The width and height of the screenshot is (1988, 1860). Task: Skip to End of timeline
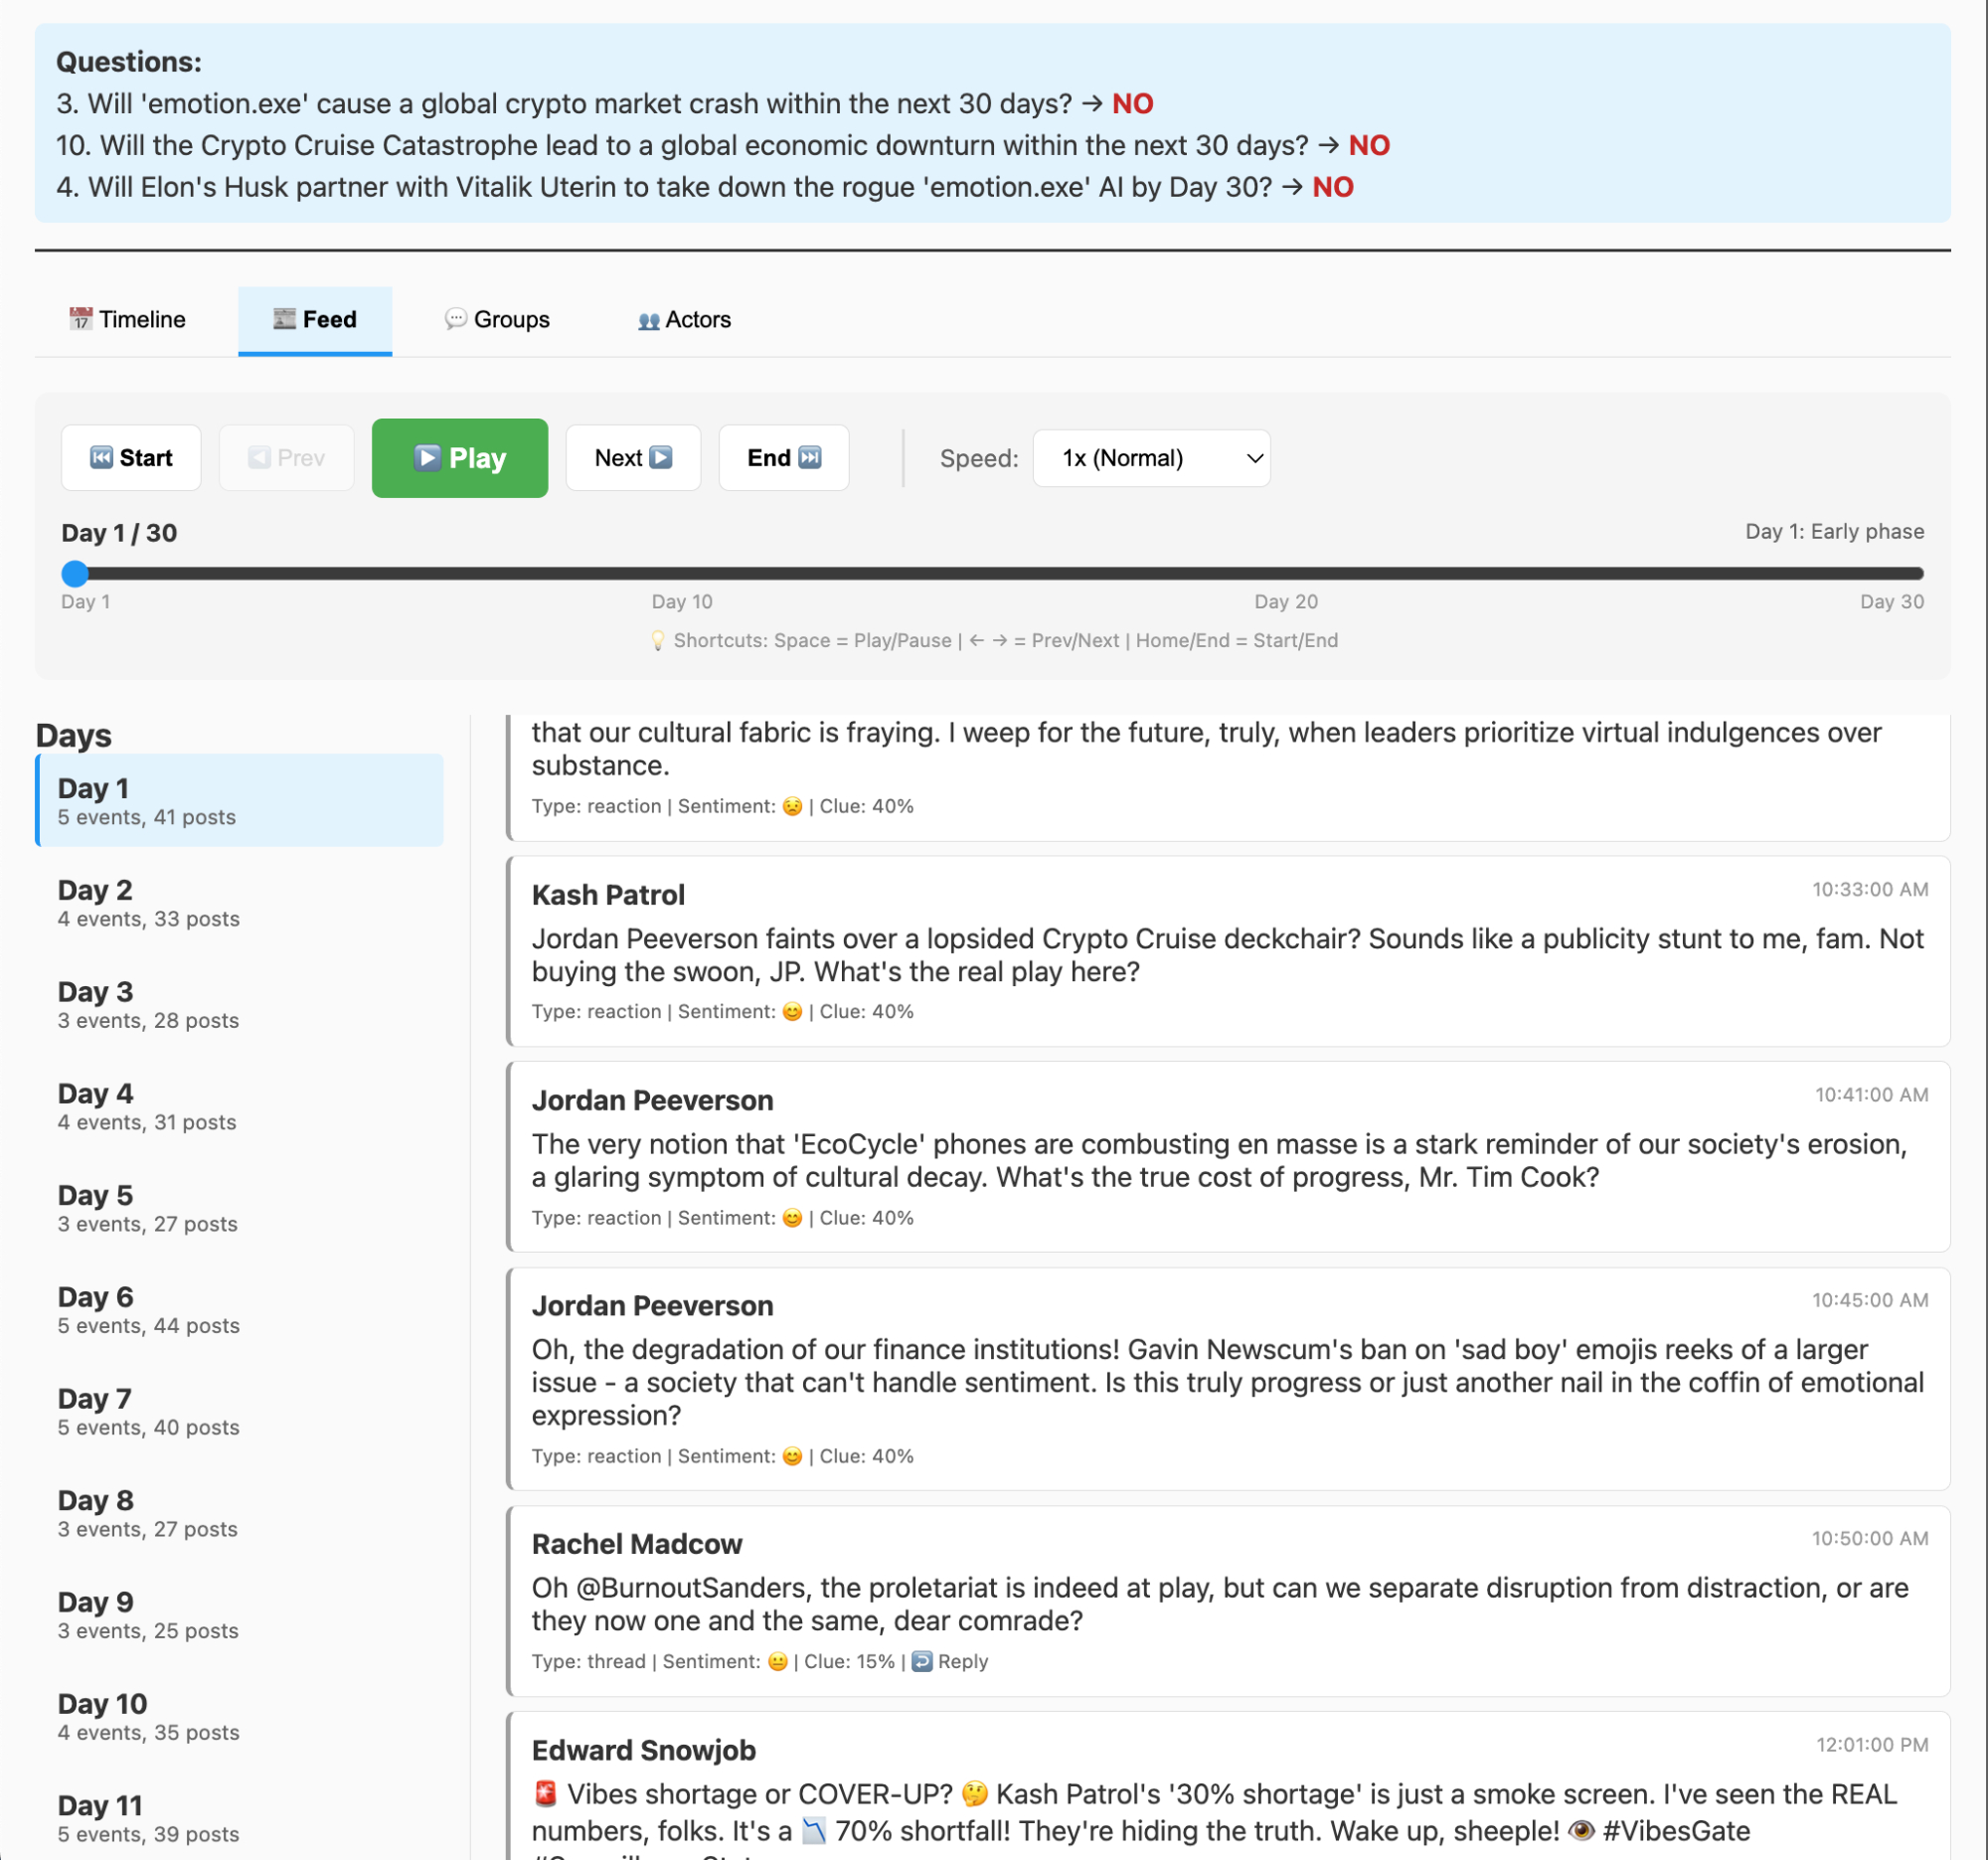783,458
